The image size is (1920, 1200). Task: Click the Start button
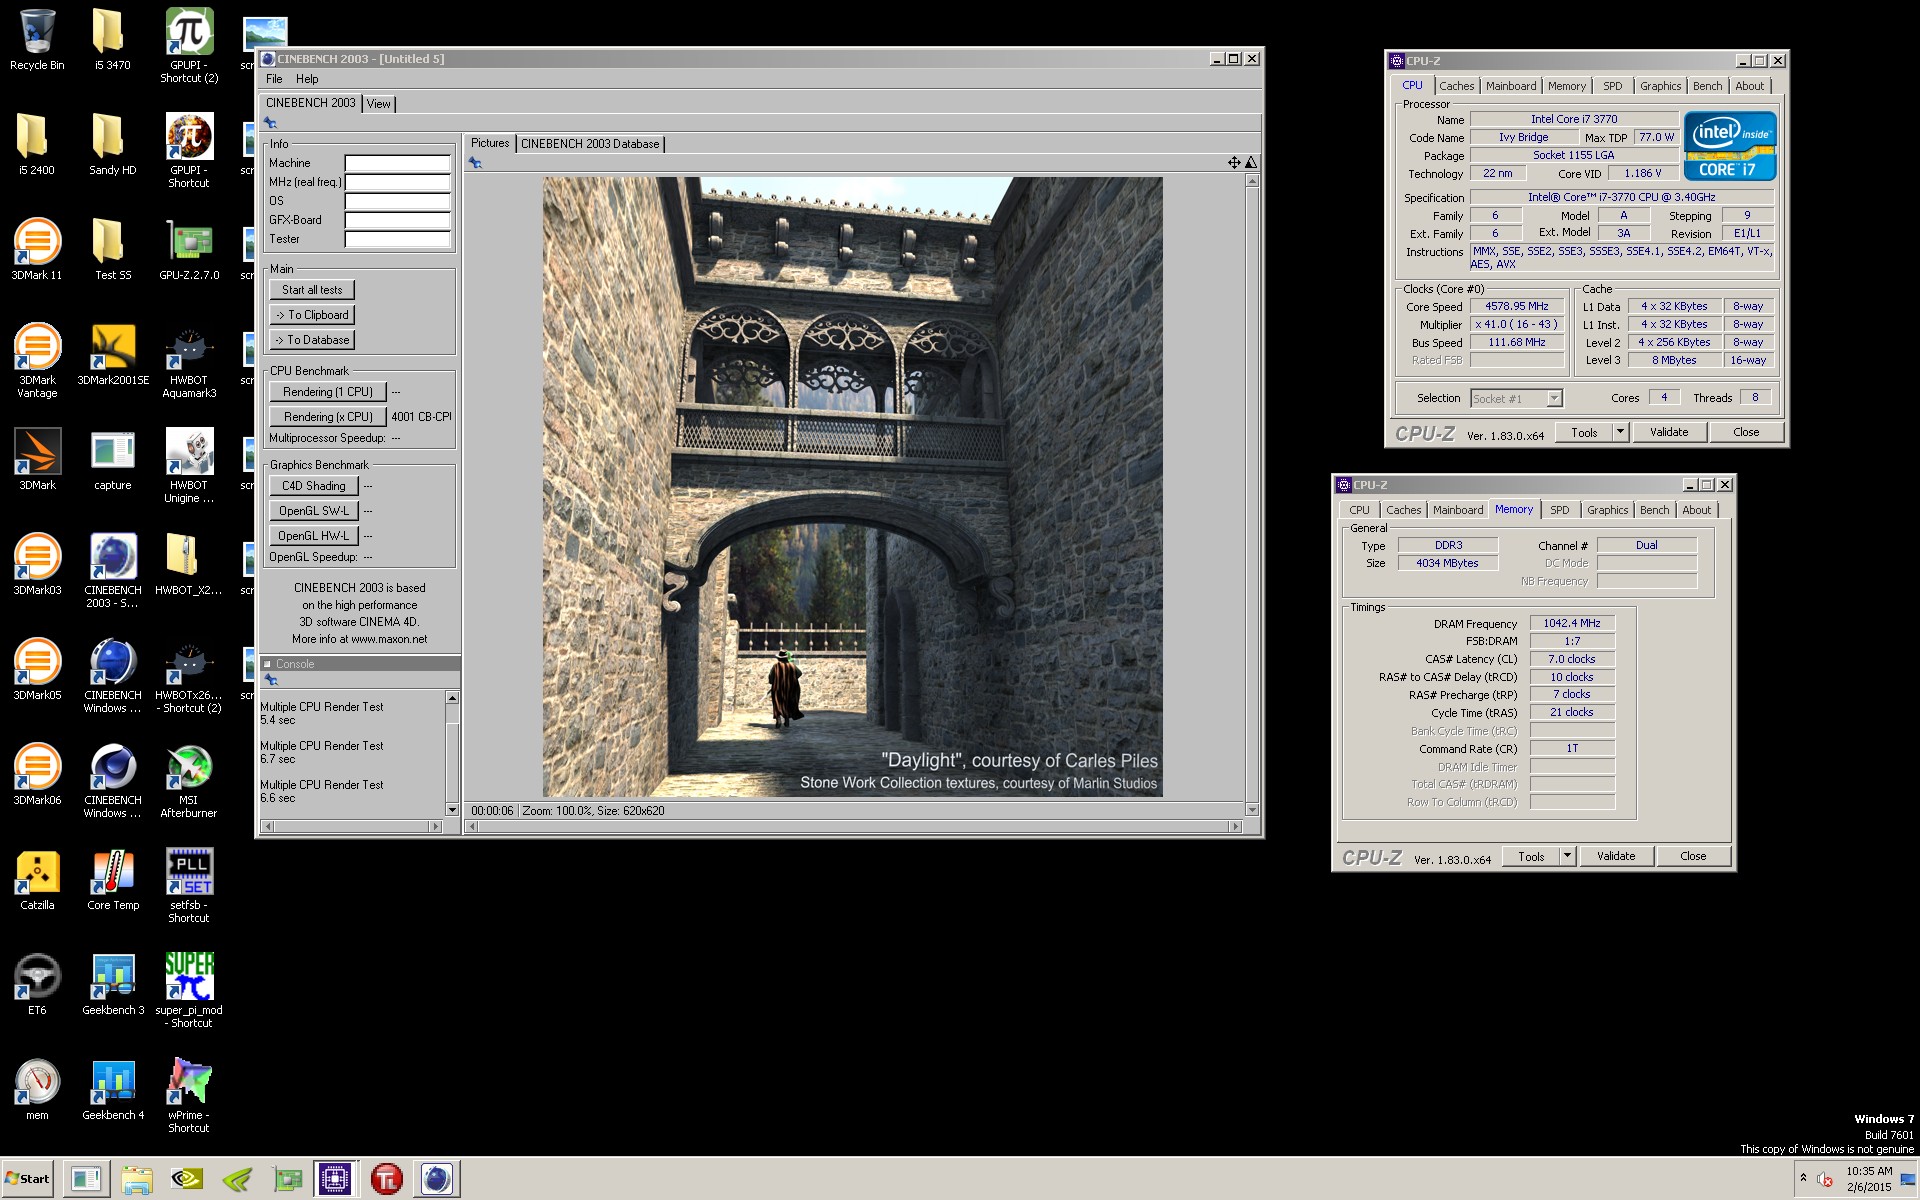pos(28,1179)
